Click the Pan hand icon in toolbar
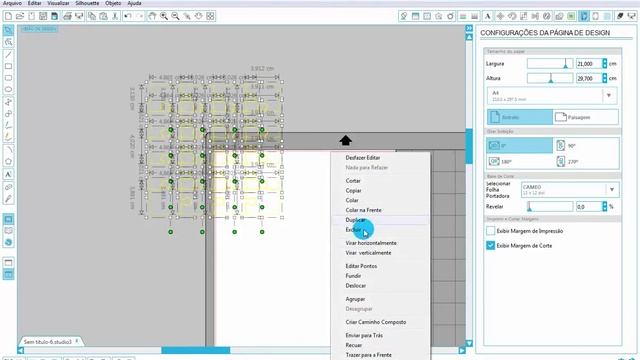Screen dimensions: 640x360 point(152,16)
